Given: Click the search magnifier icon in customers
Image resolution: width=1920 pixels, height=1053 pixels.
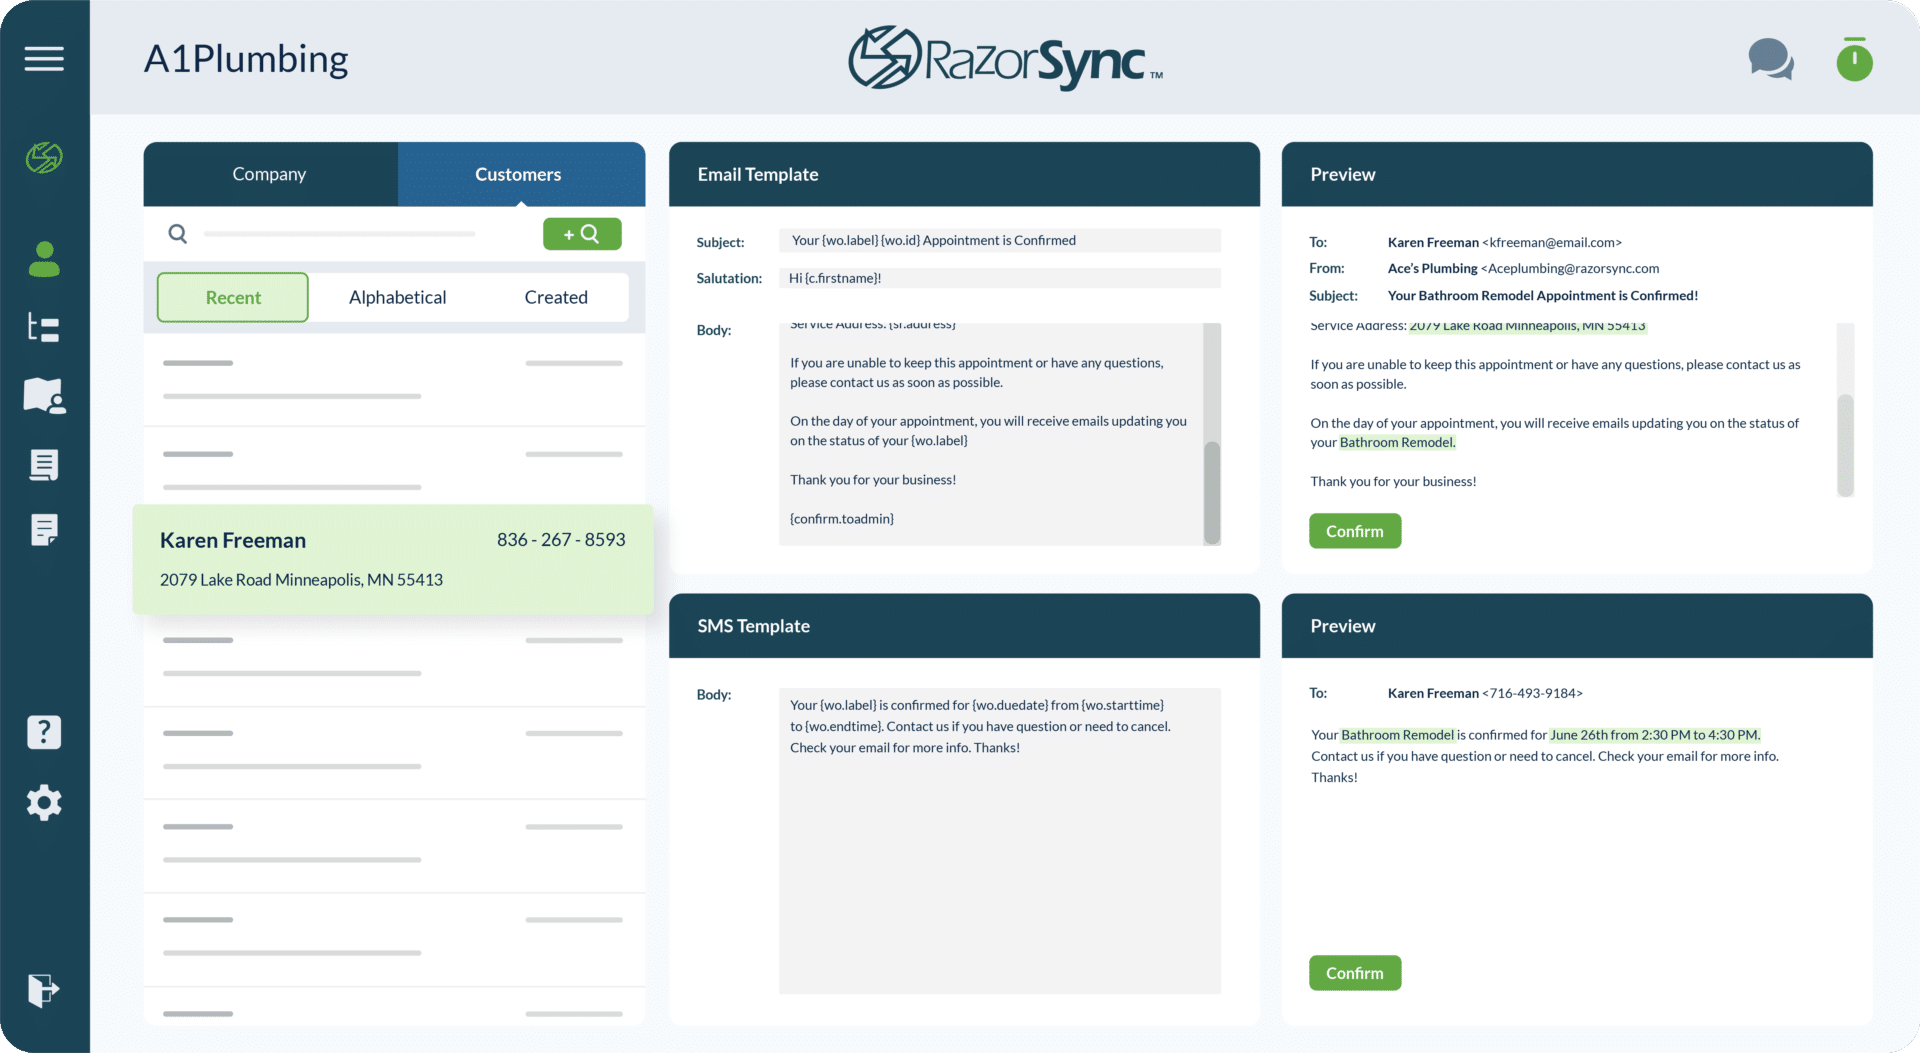Looking at the screenshot, I should [178, 233].
